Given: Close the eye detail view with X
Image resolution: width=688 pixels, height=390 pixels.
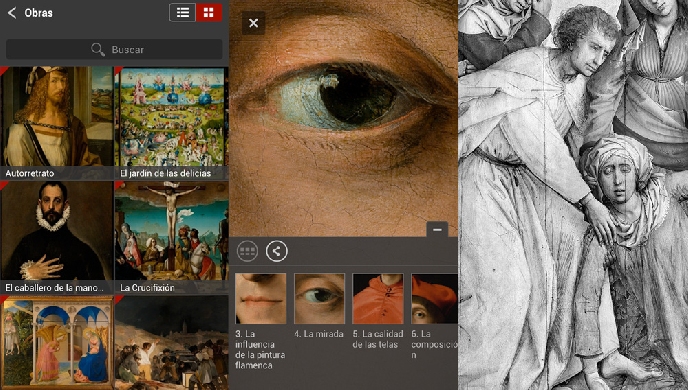Looking at the screenshot, I should pos(253,23).
